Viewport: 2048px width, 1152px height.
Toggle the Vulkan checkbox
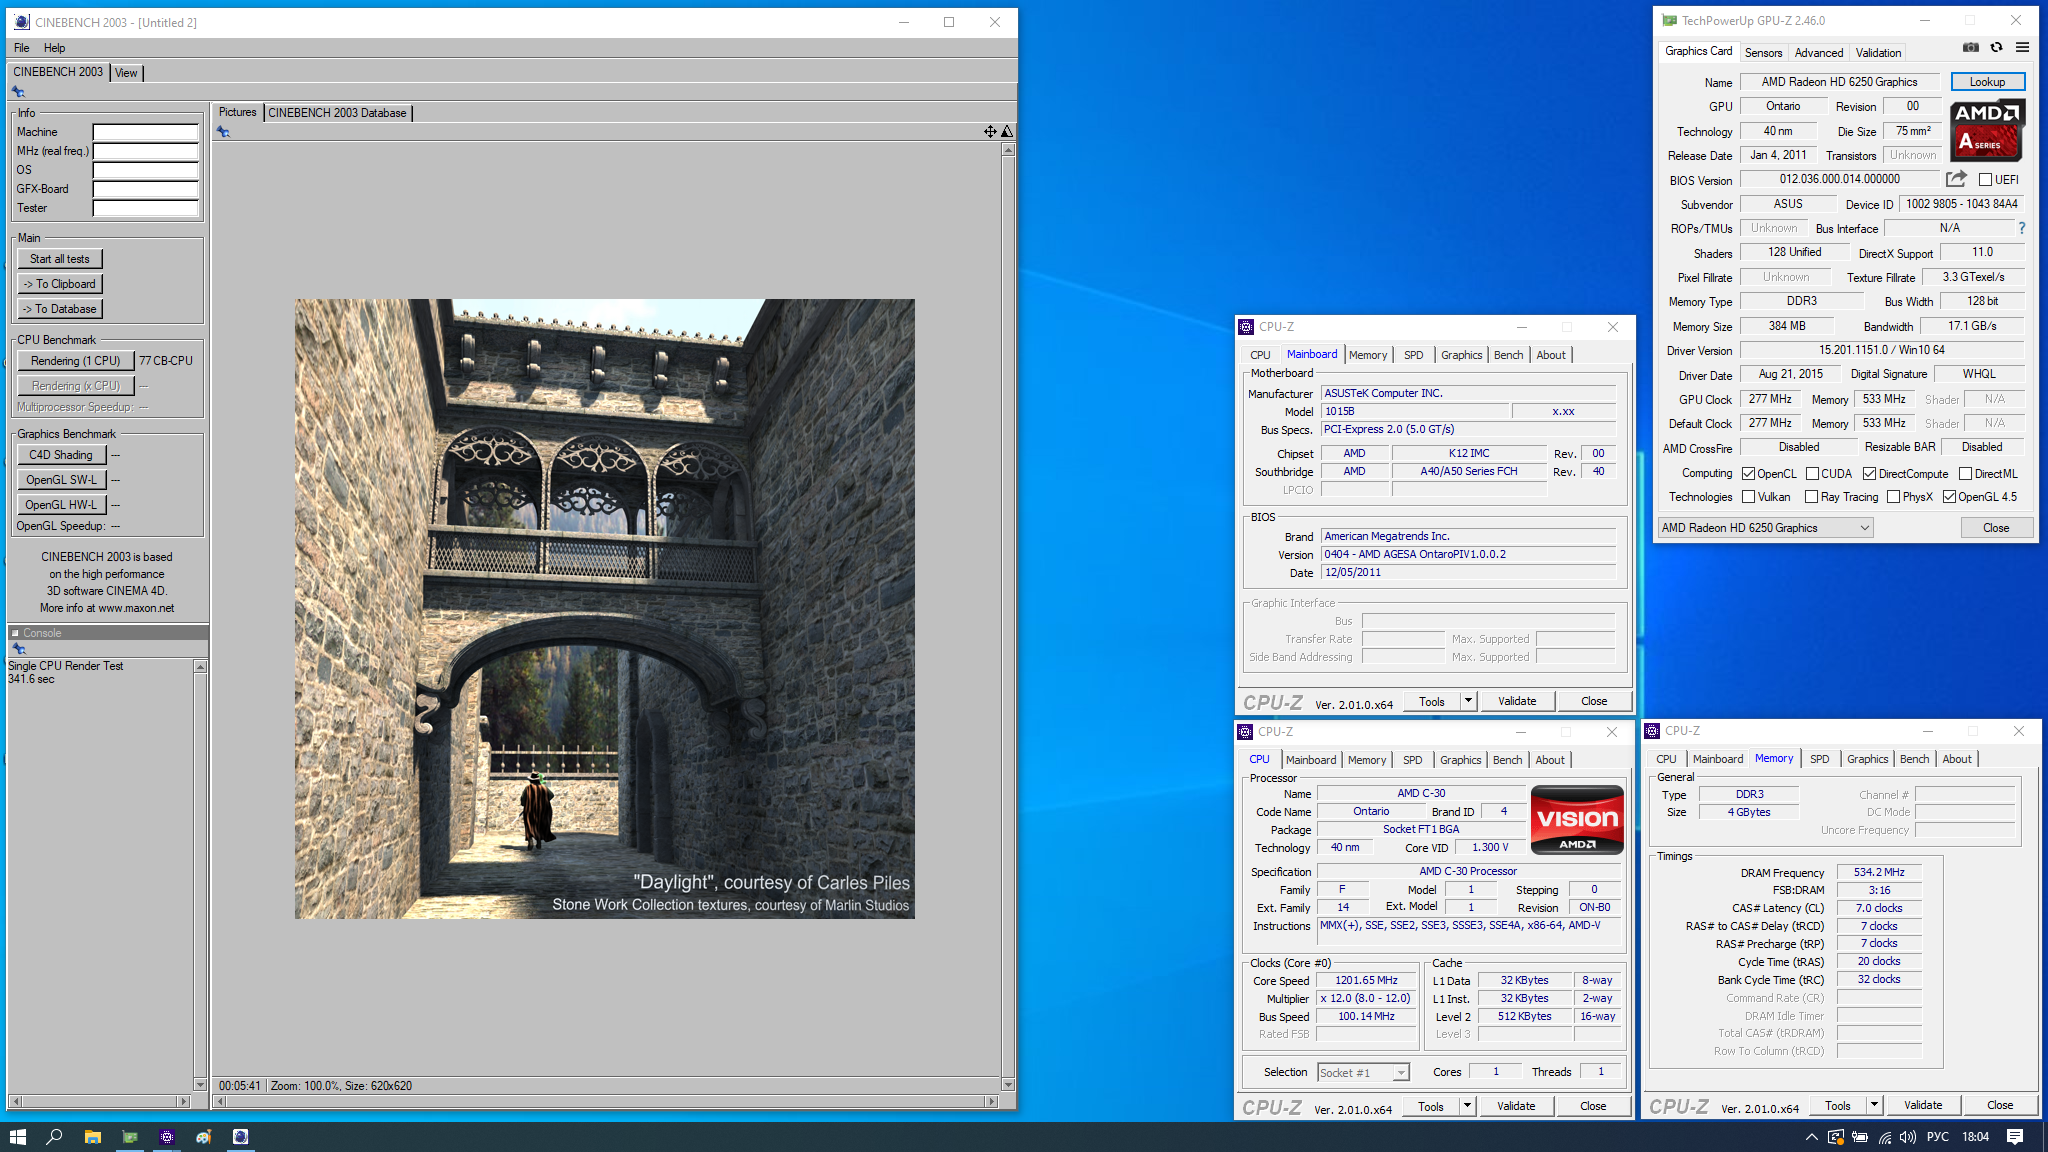pos(1748,497)
